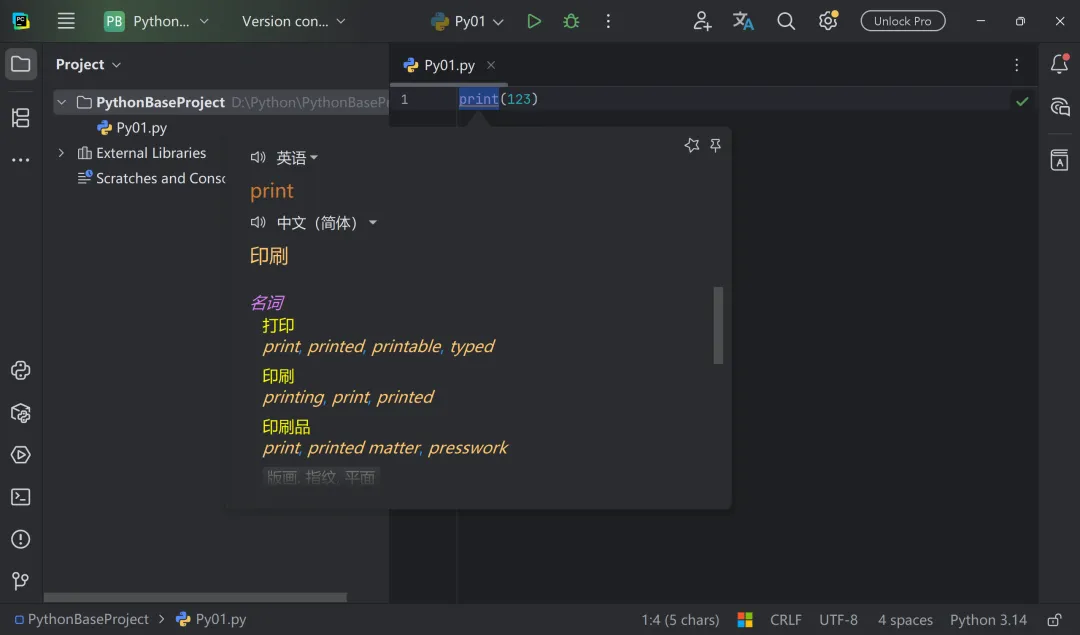Open the translation tool window icon
Viewport: 1080px width, 635px height.
point(1059,160)
